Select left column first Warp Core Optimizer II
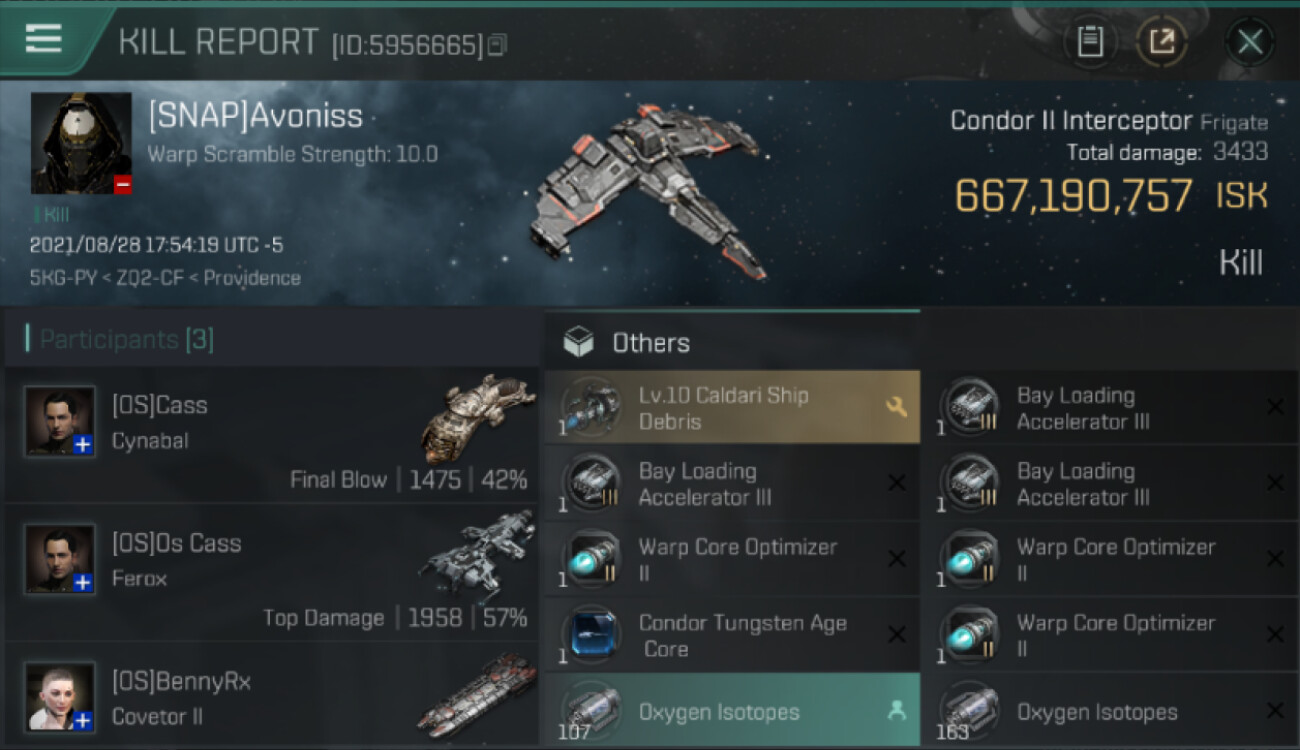 pyautogui.click(x=732, y=559)
